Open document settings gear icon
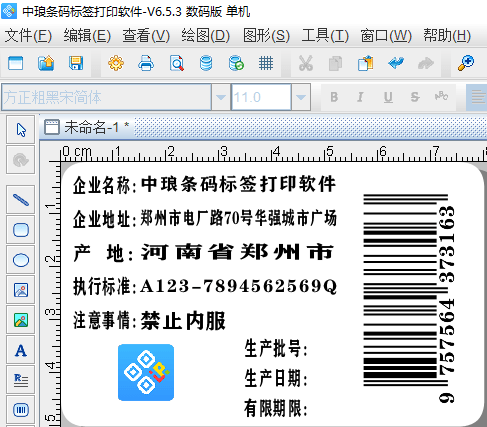 tap(116, 63)
